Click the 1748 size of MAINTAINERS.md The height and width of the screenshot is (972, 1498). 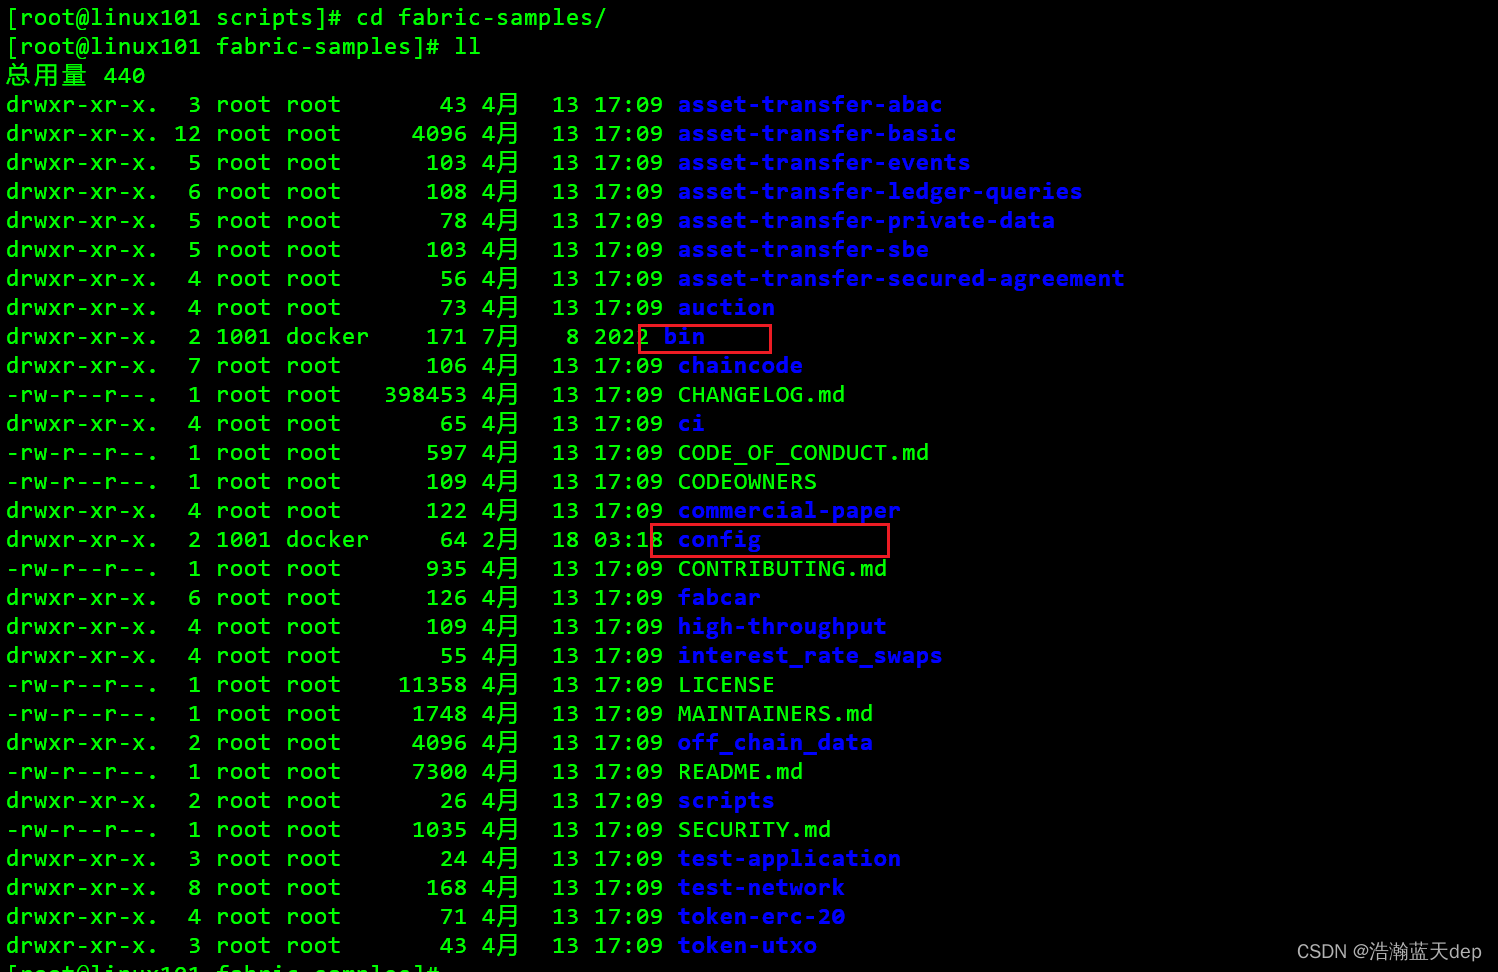tap(439, 714)
